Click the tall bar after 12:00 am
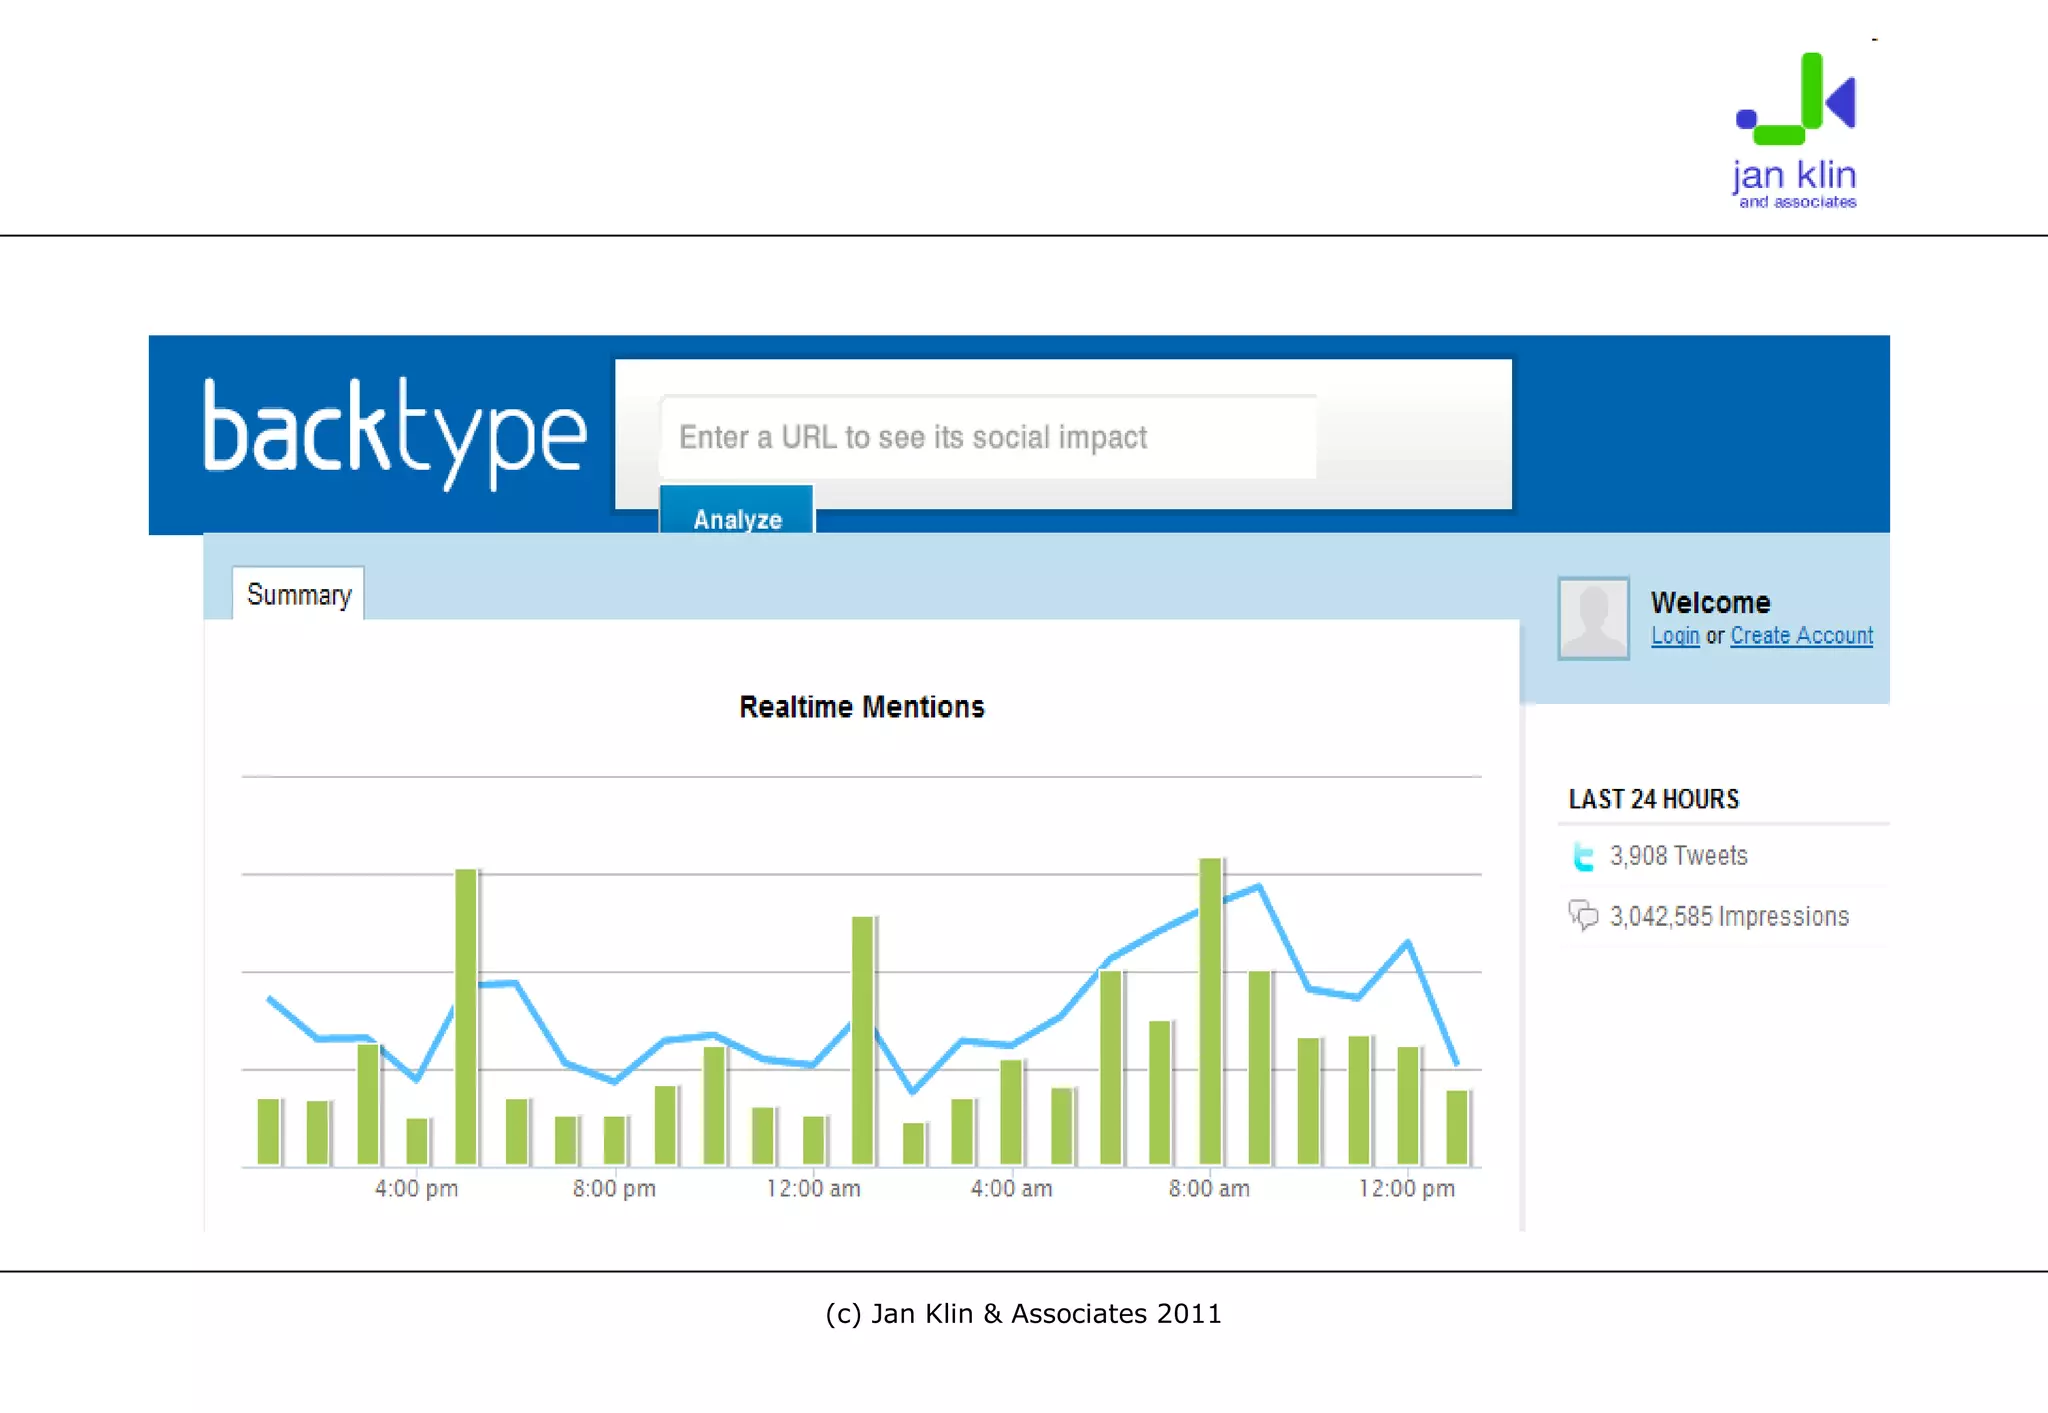 863,1040
